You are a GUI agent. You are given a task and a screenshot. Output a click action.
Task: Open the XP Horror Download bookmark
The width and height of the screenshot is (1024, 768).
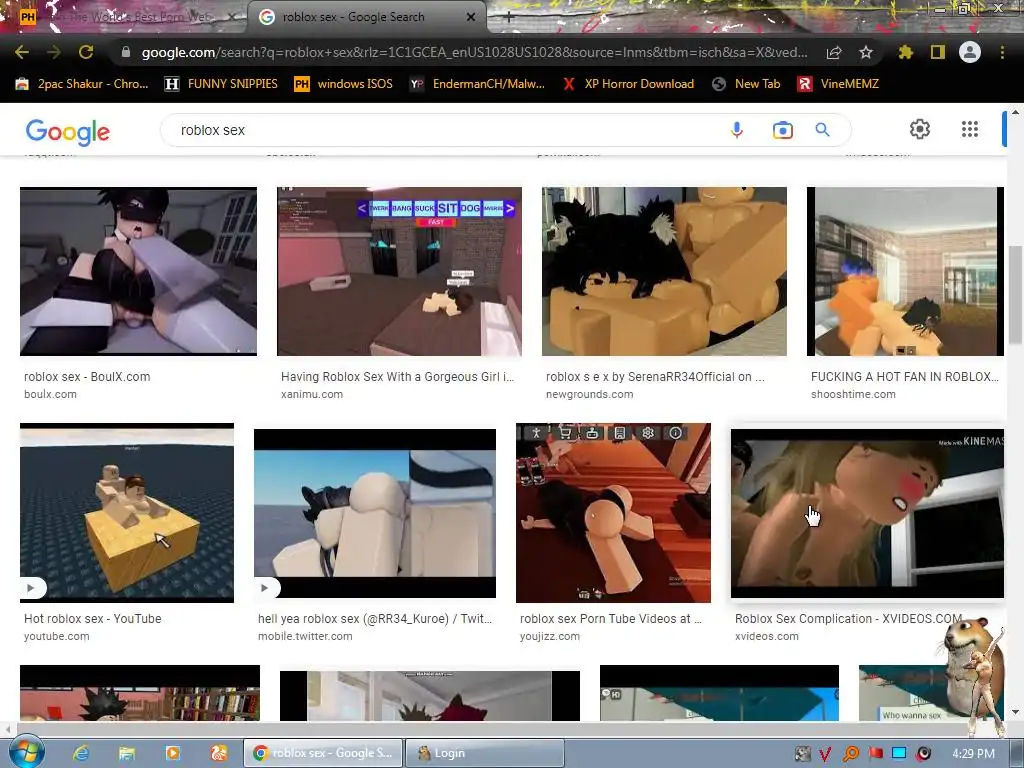point(628,84)
